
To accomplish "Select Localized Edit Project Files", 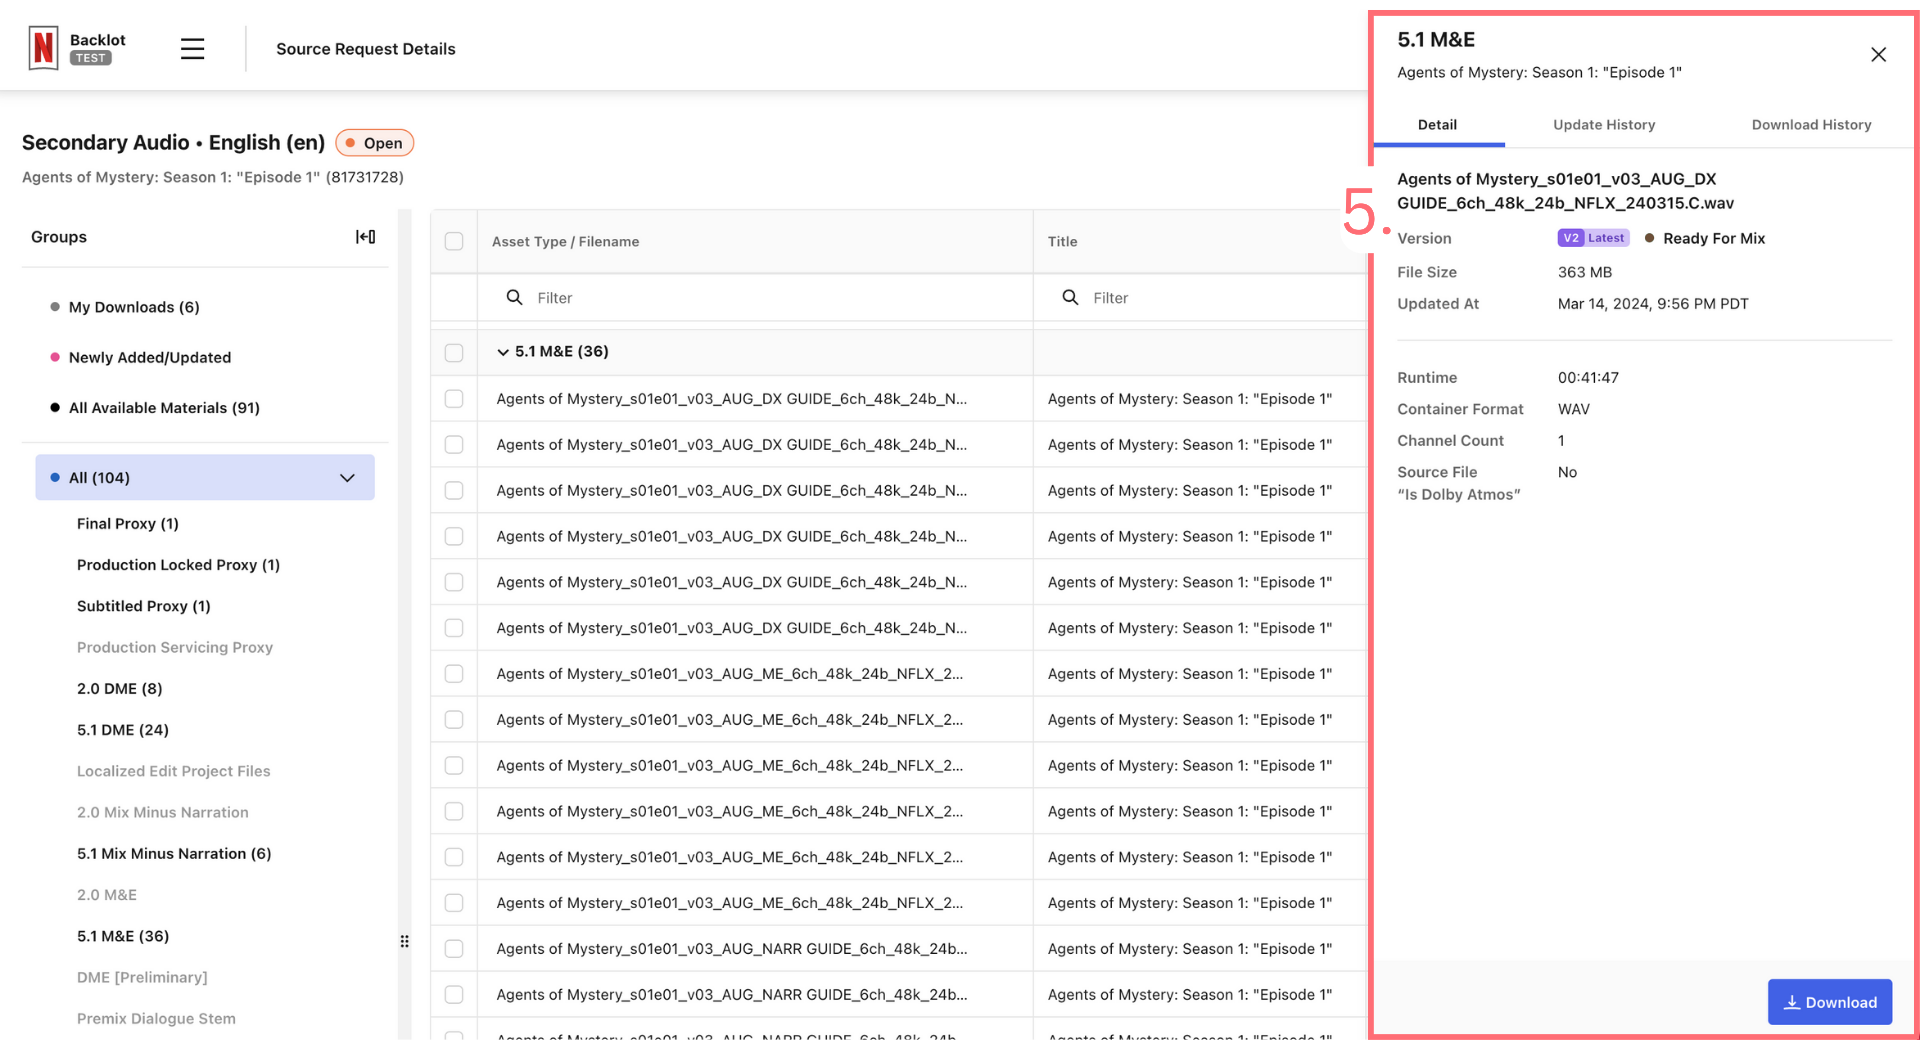I will pyautogui.click(x=174, y=771).
